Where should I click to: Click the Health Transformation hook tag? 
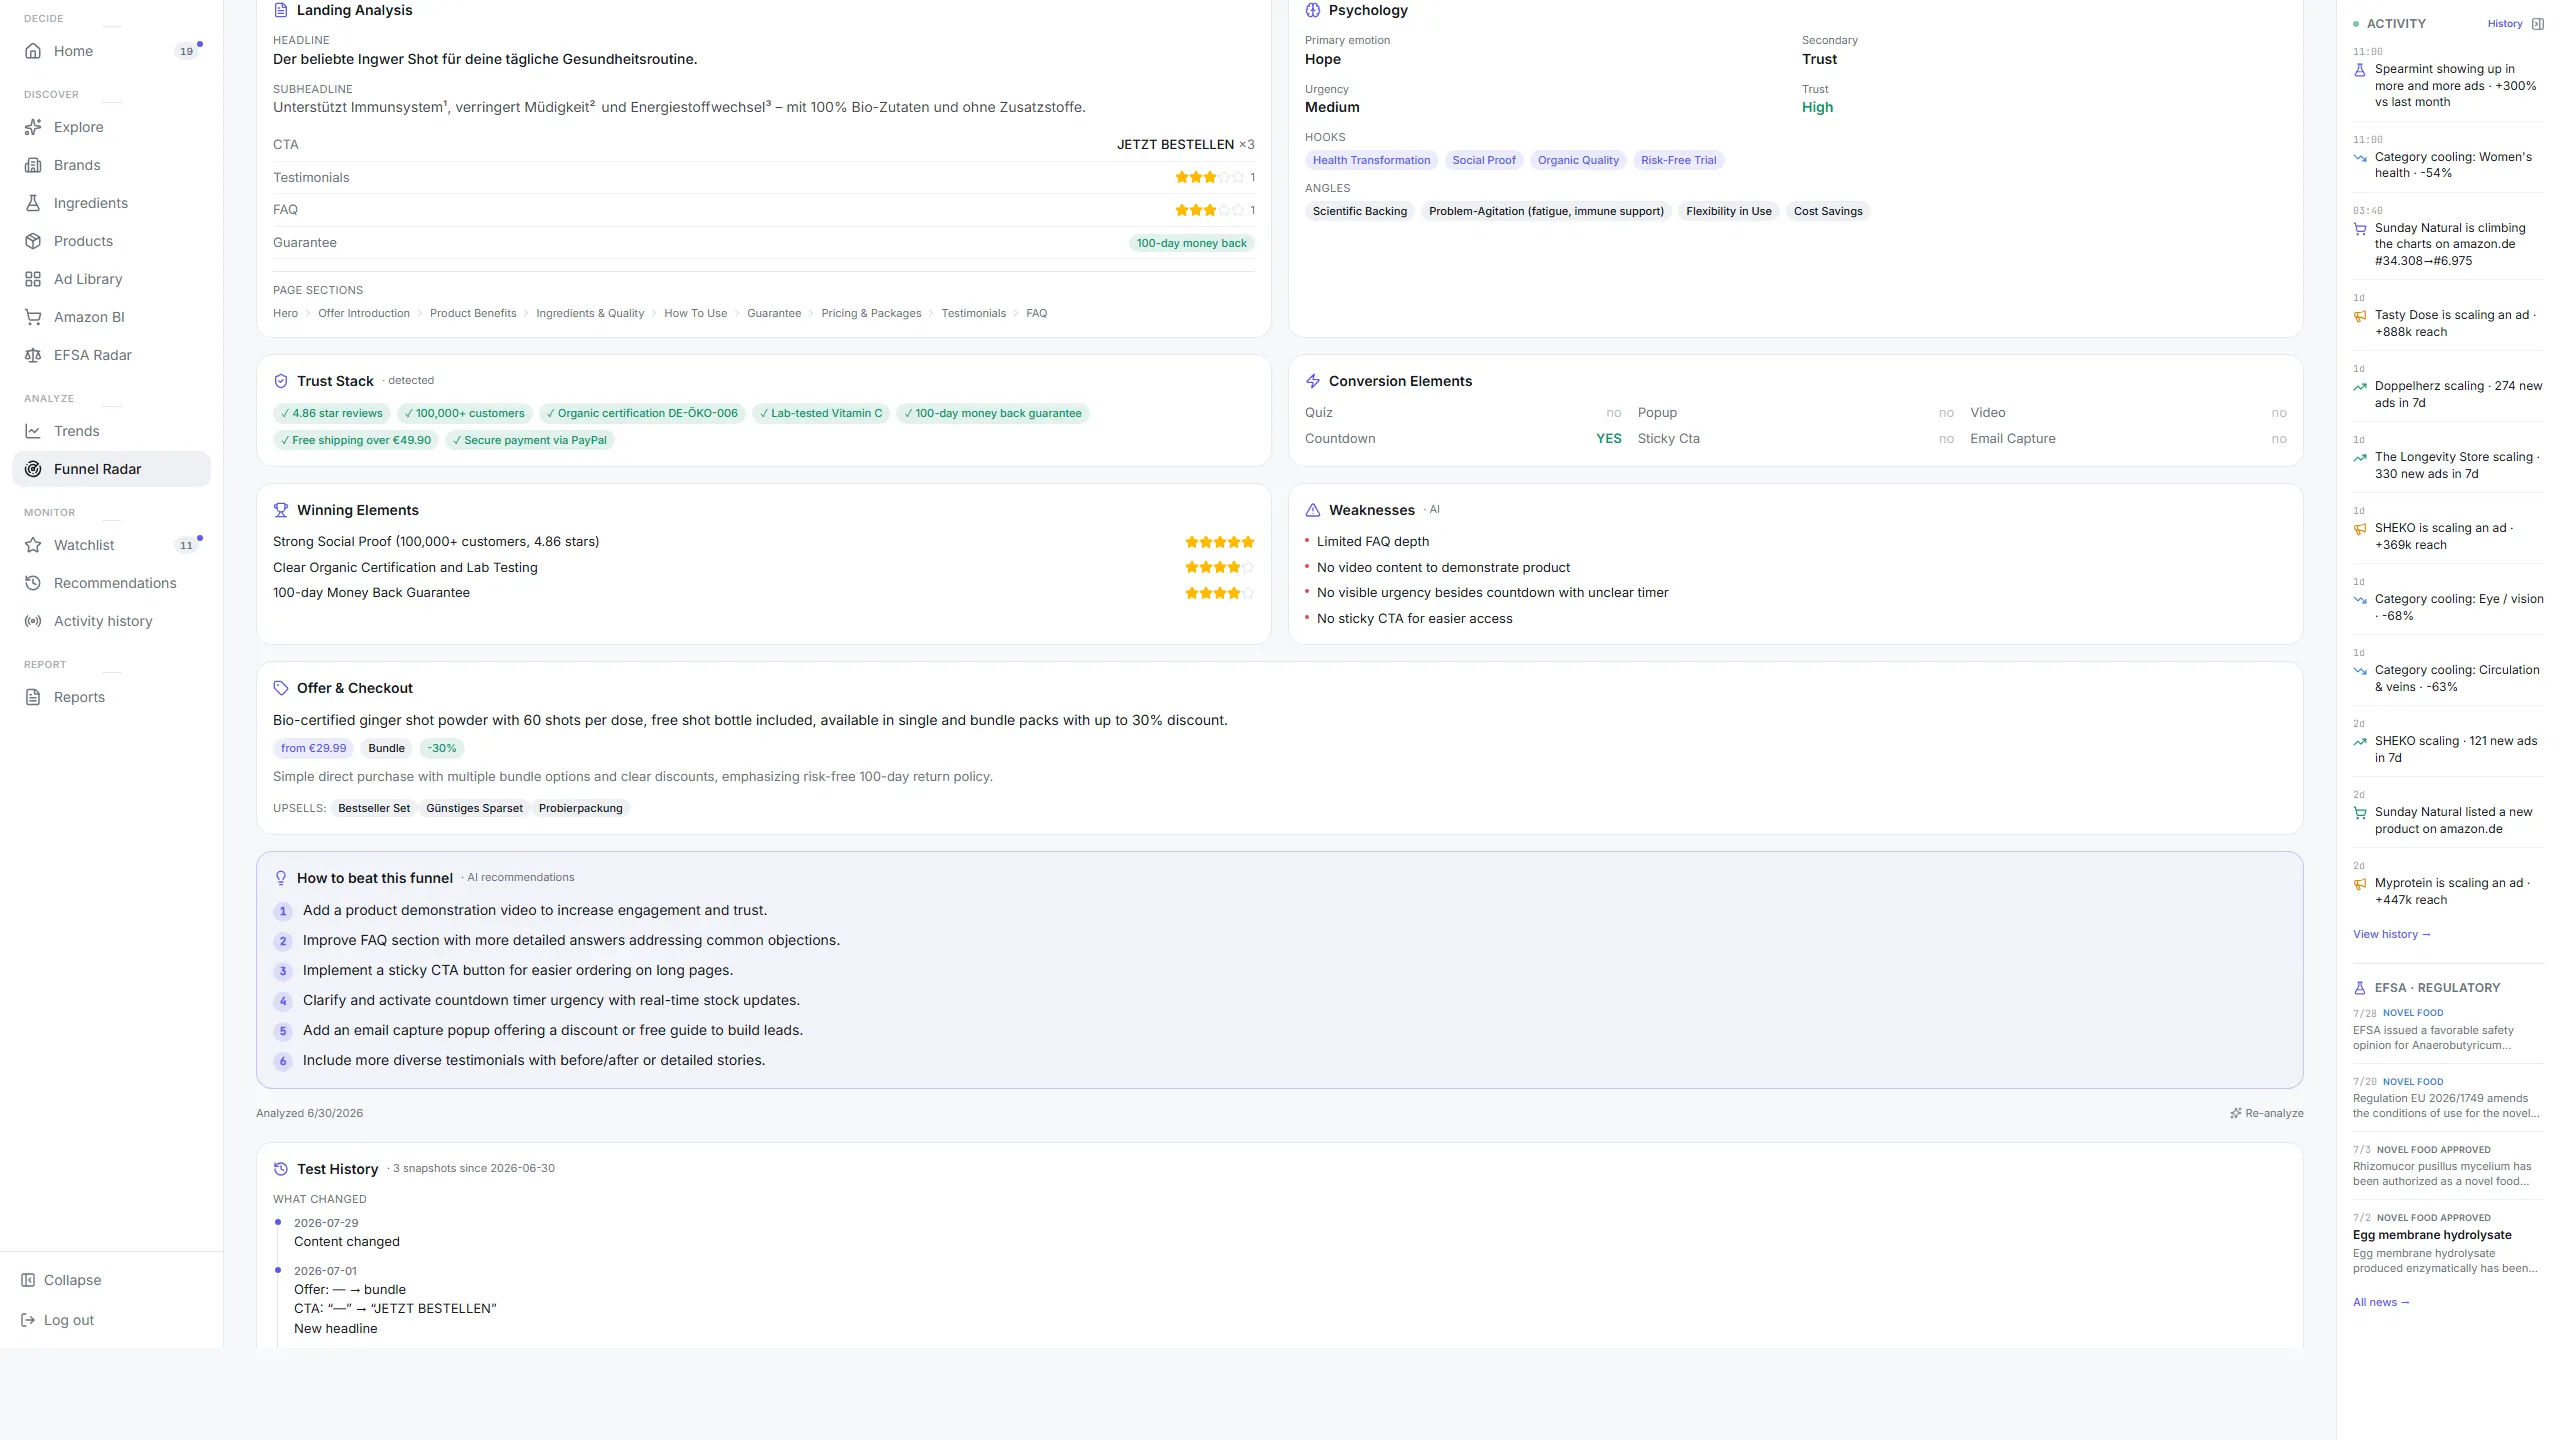coord(1371,160)
